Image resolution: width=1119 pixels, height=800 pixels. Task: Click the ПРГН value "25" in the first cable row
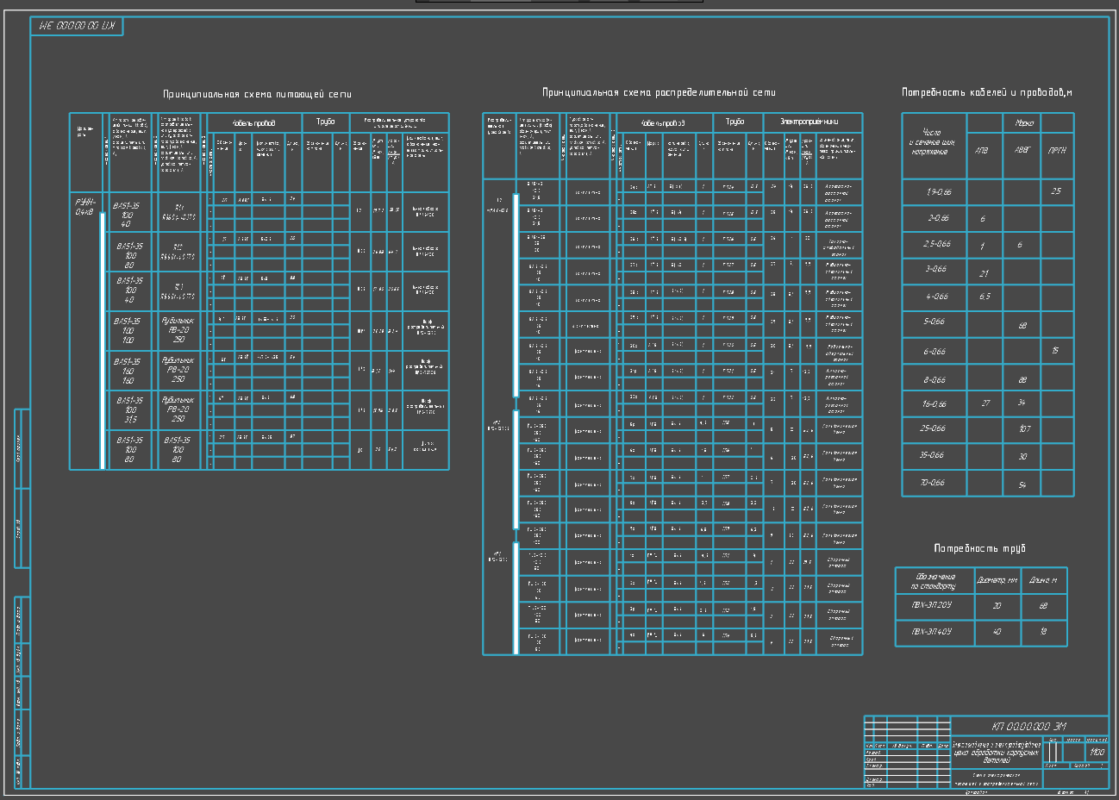[1056, 192]
